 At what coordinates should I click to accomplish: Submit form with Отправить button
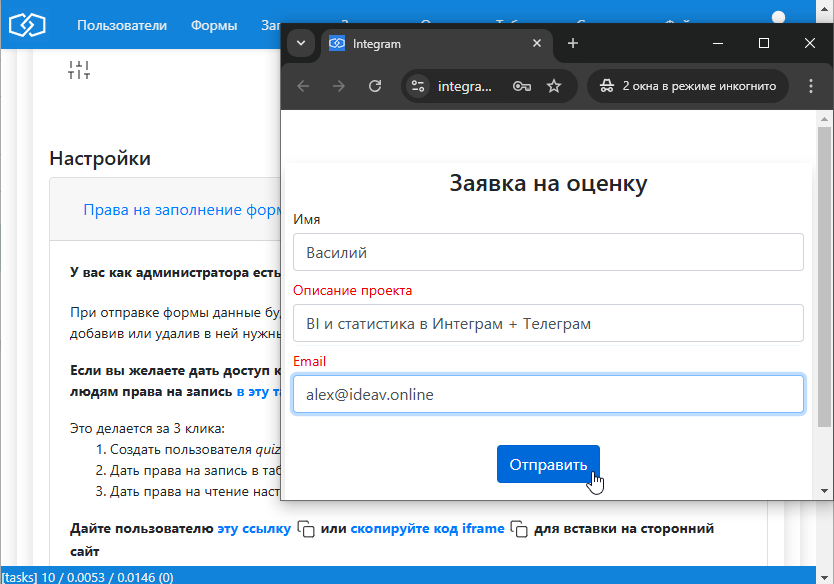[x=548, y=464]
